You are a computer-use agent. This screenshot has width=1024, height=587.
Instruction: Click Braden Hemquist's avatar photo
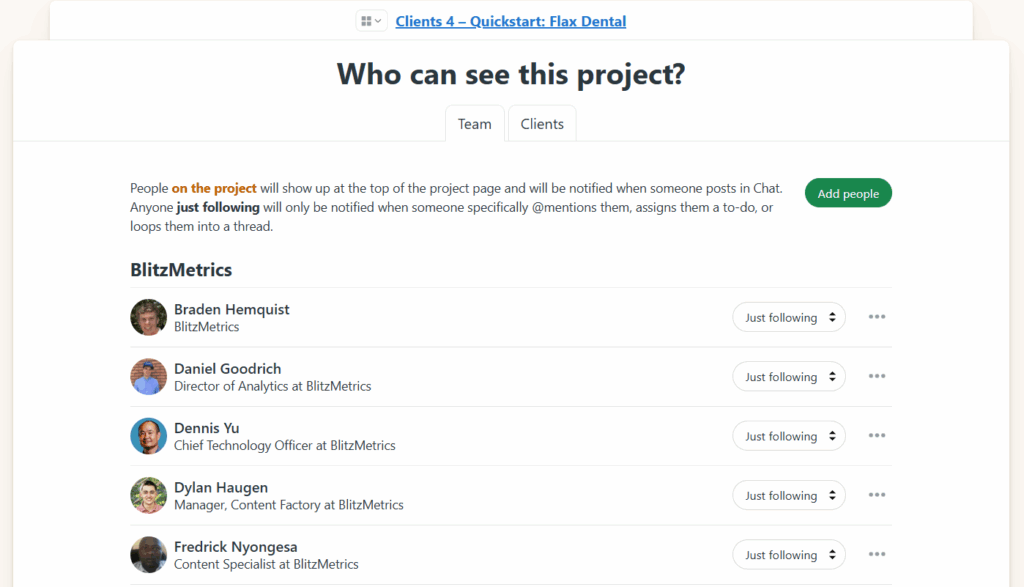[148, 317]
